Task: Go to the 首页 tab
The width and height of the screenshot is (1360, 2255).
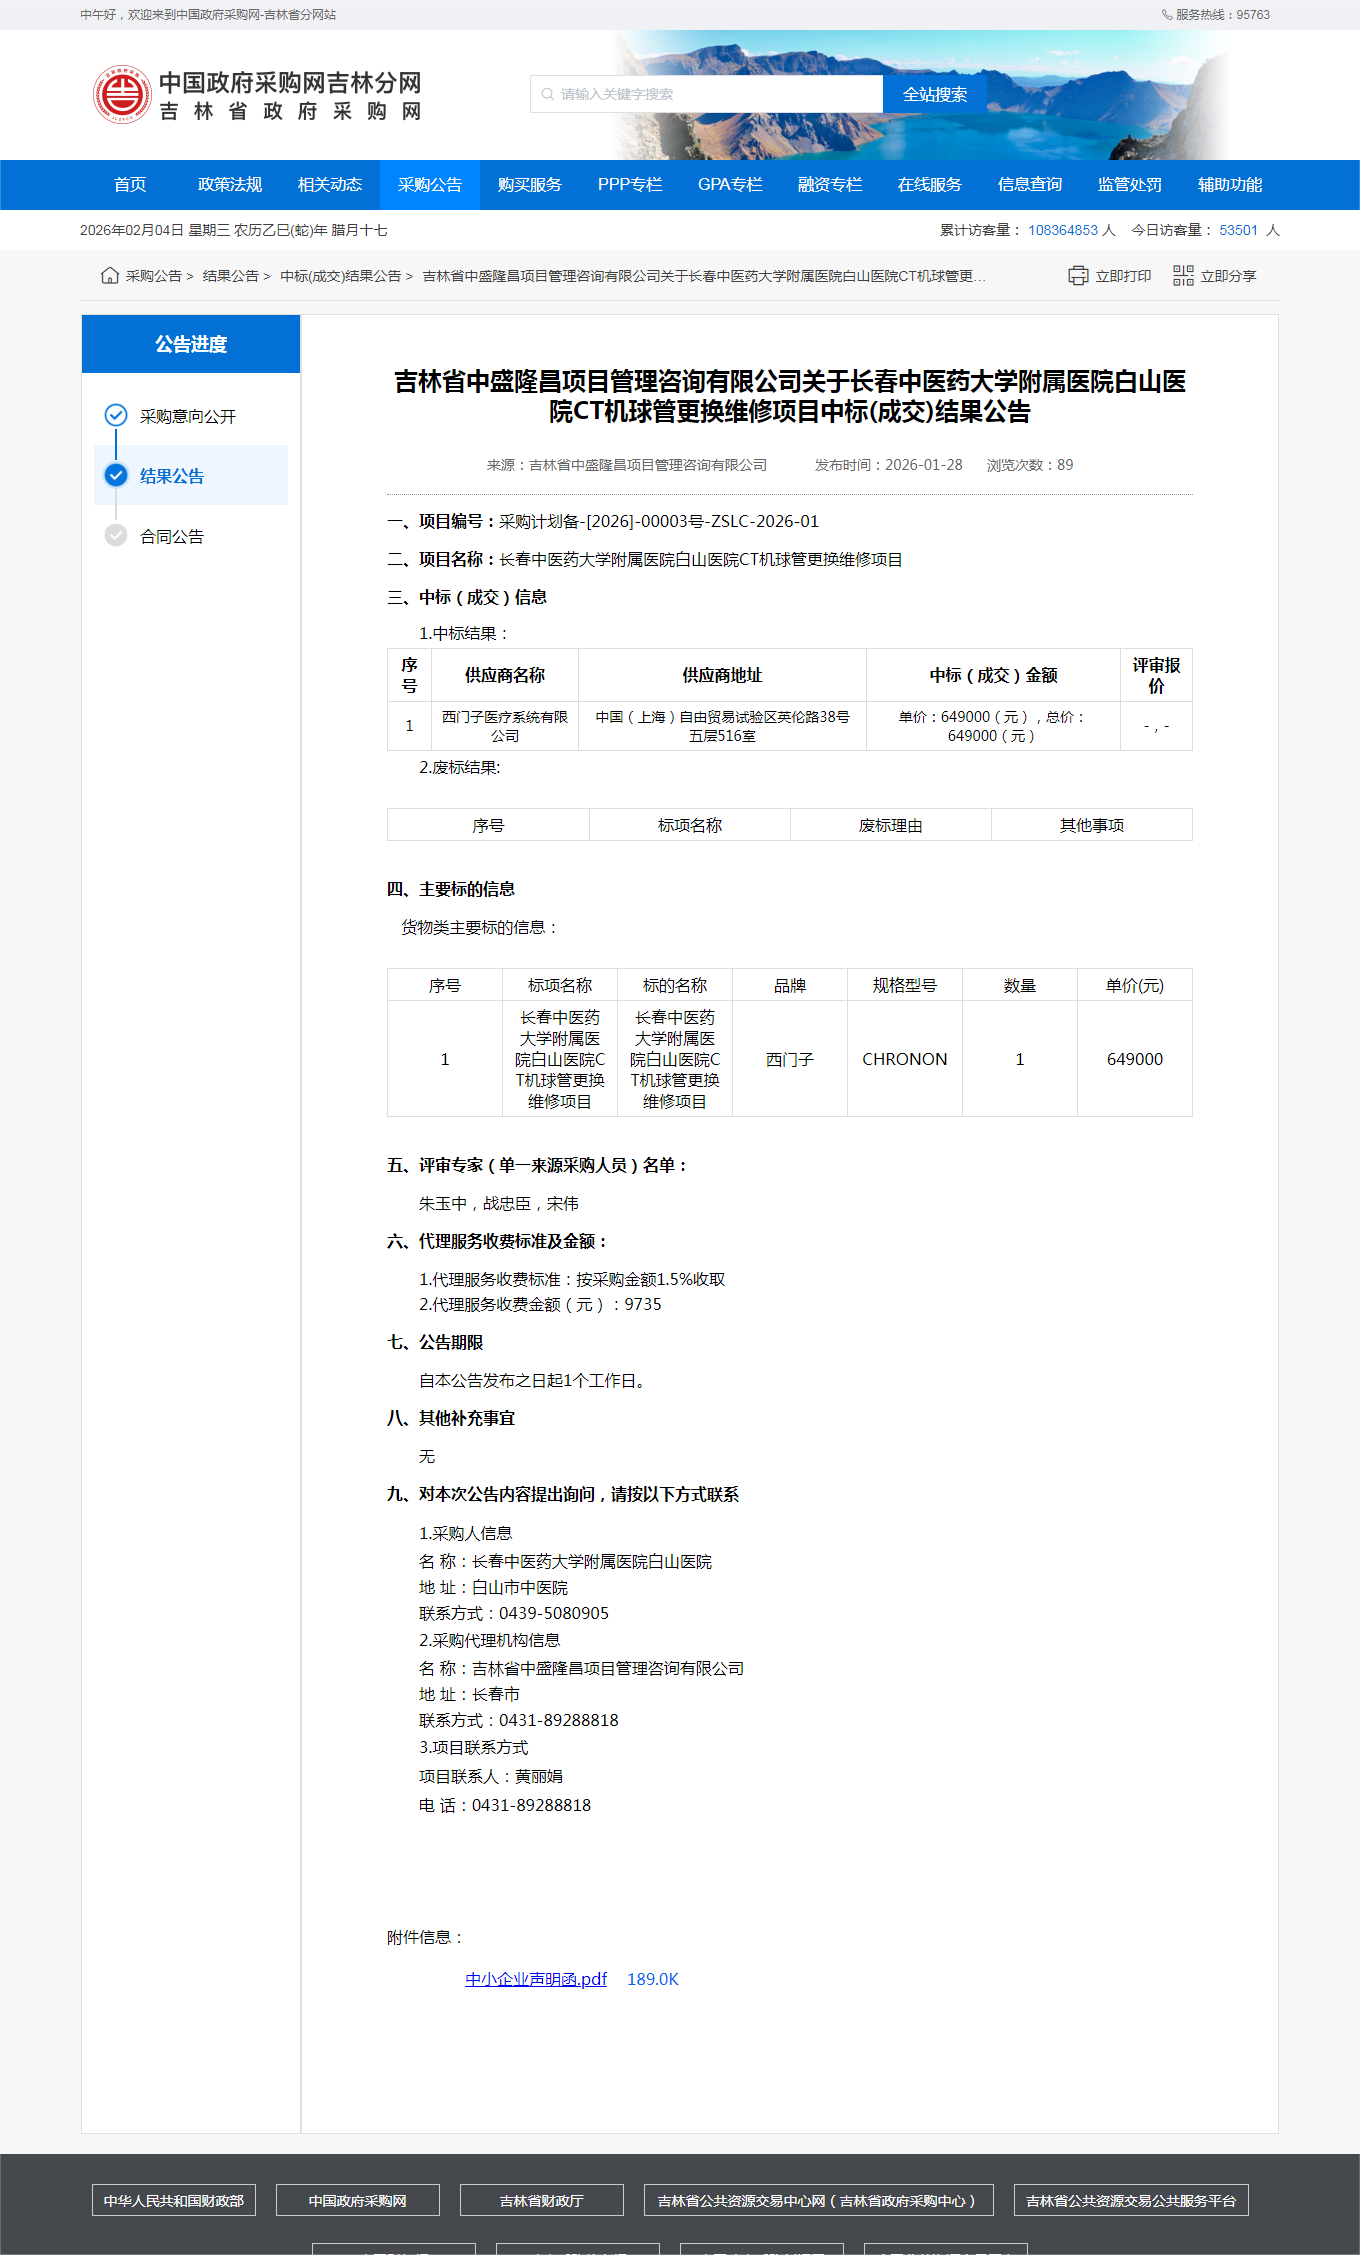Action: (130, 185)
